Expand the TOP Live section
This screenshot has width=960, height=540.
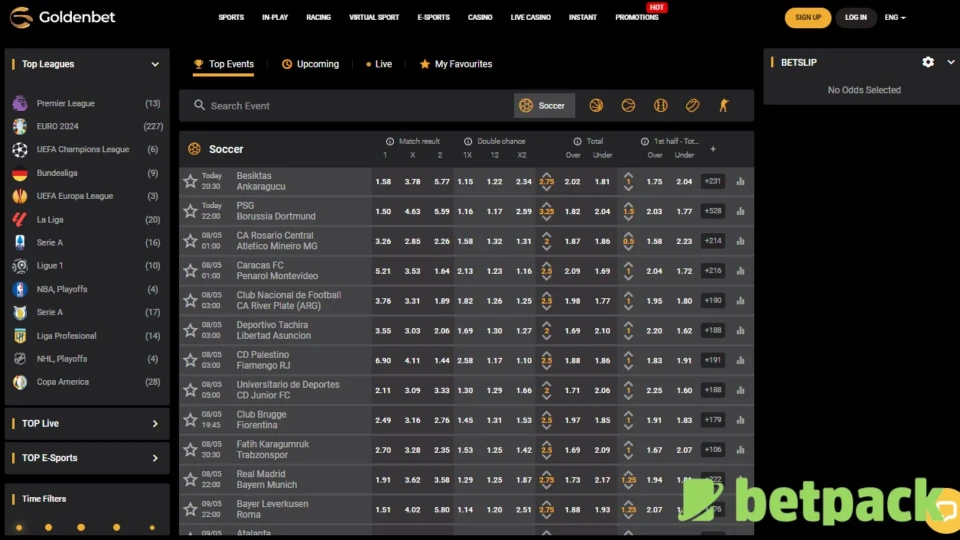pyautogui.click(x=155, y=424)
